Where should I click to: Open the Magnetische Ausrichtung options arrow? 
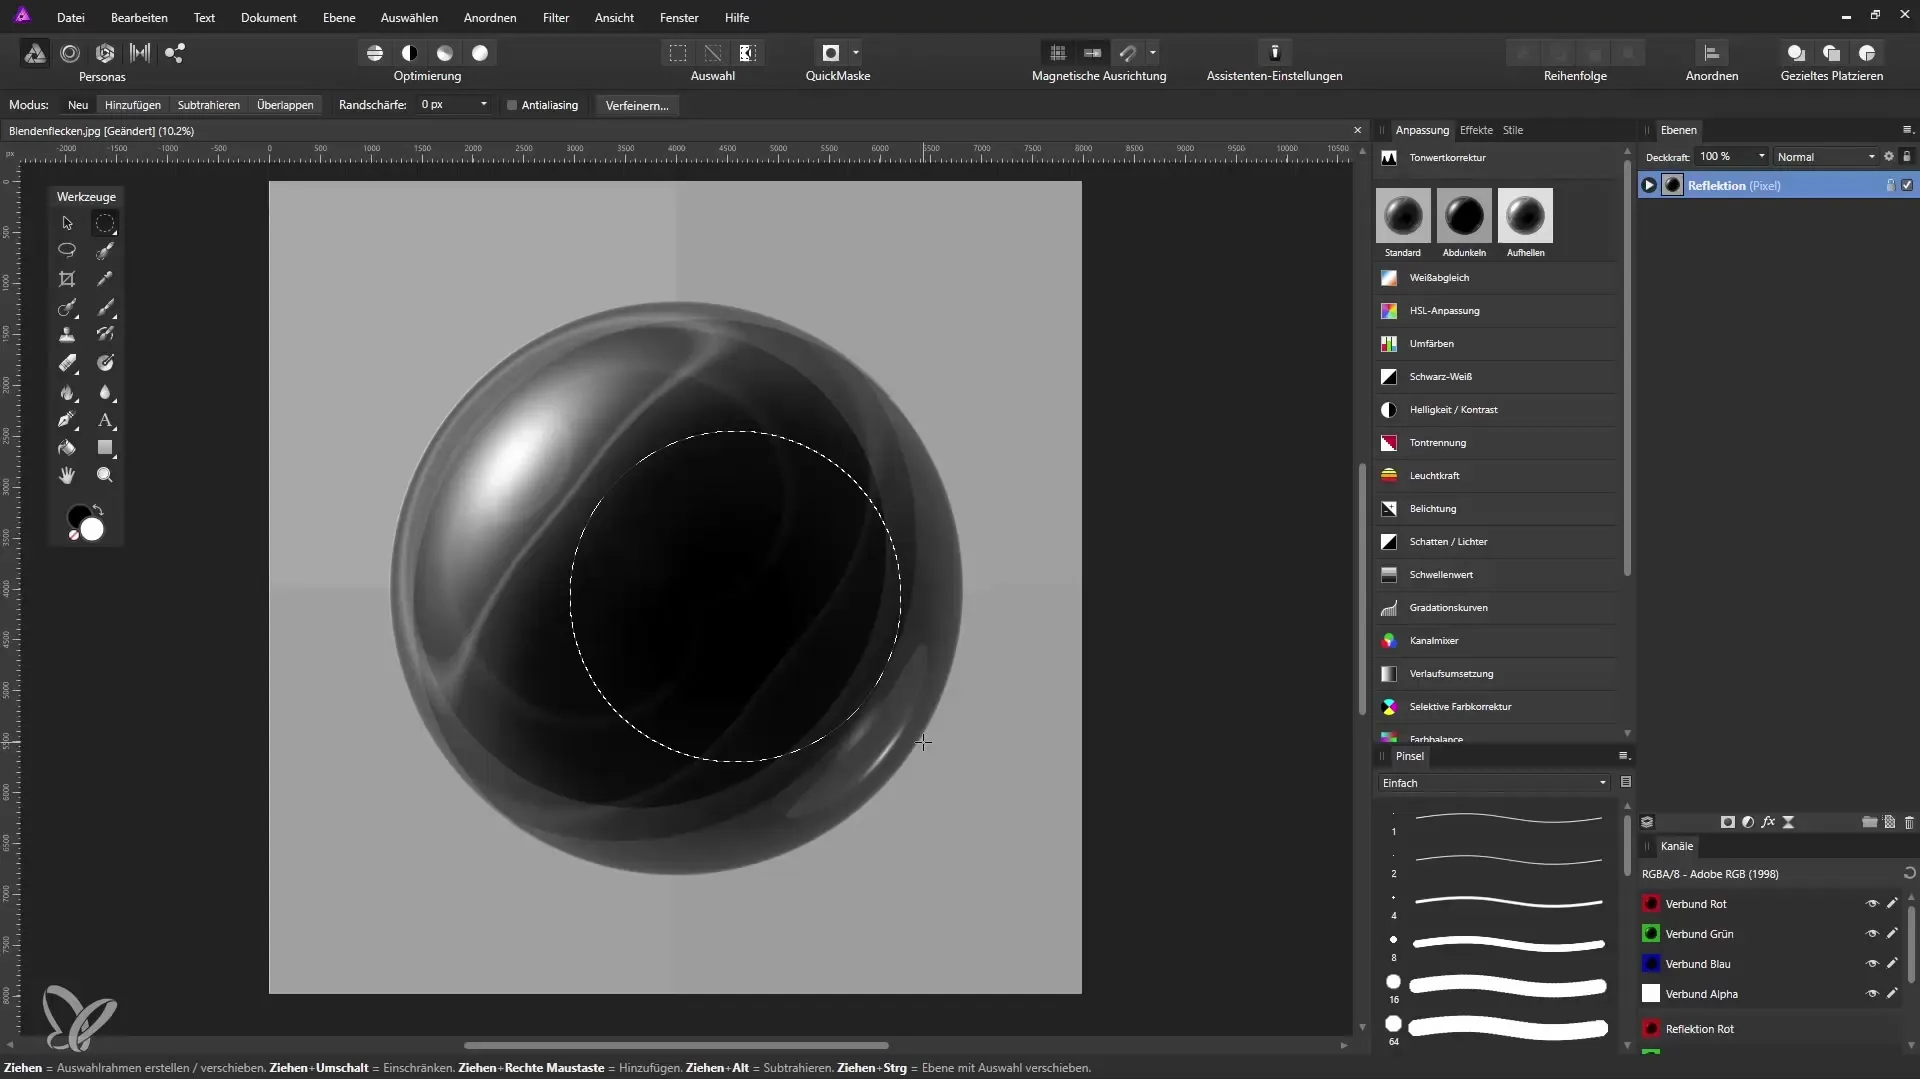coord(1153,53)
